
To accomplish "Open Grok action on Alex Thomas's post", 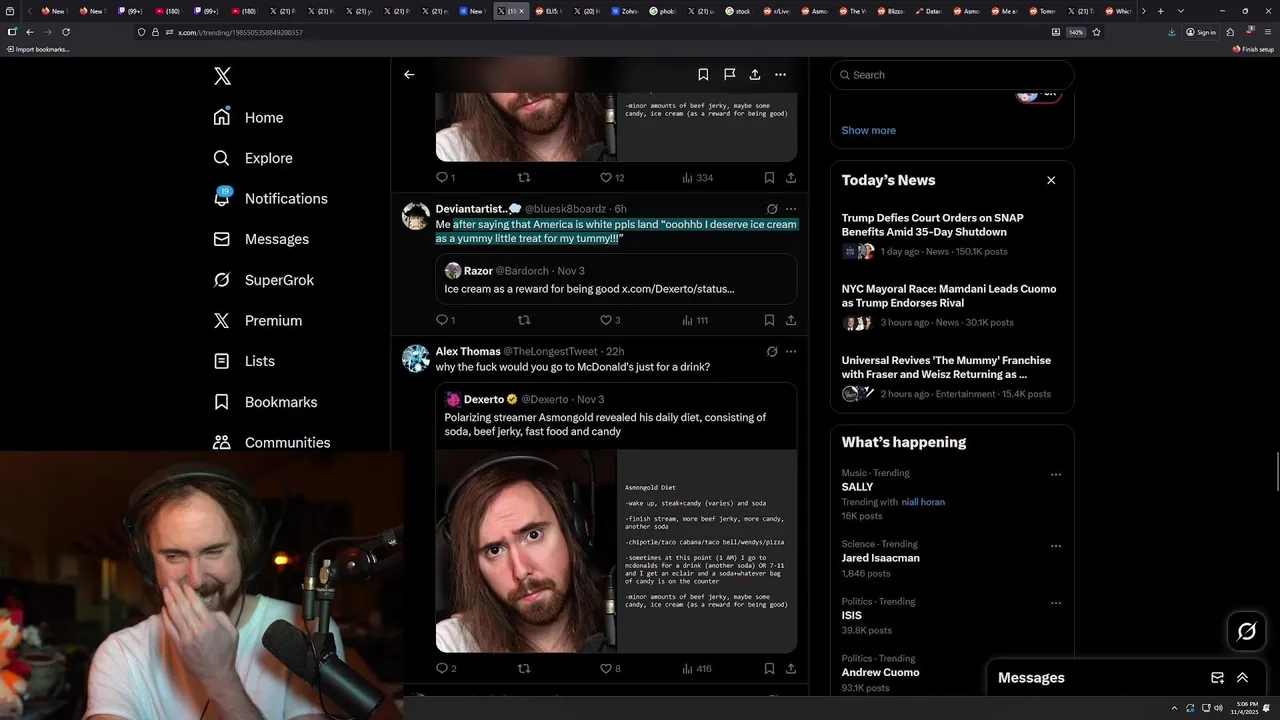I will coord(772,352).
